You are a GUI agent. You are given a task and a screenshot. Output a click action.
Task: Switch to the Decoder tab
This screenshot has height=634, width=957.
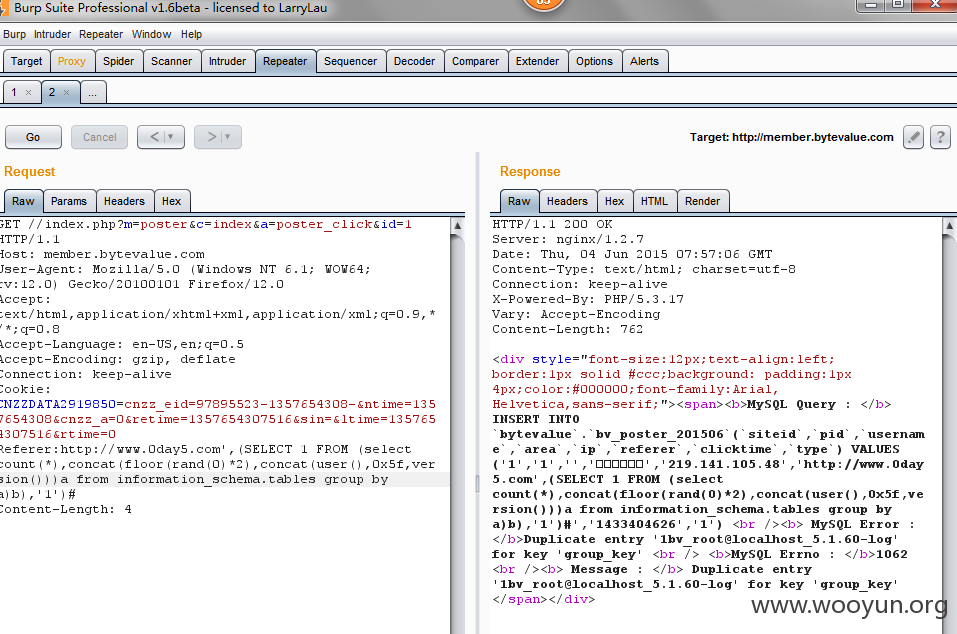click(414, 61)
